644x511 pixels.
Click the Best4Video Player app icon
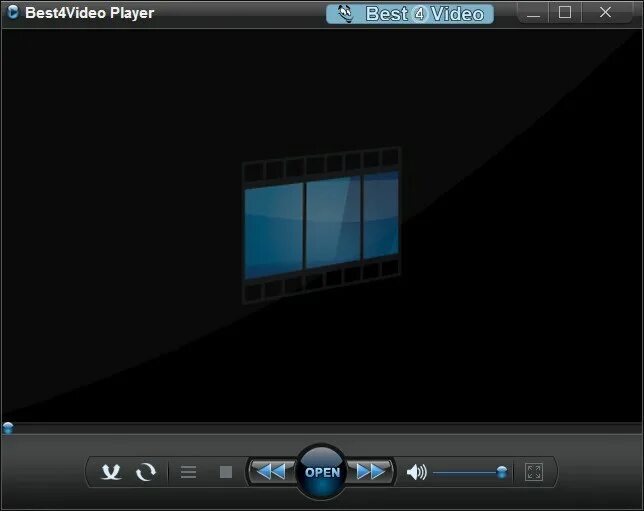tap(13, 12)
